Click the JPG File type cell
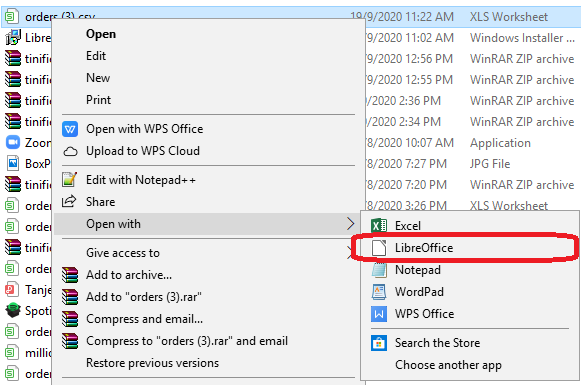The height and width of the screenshot is (386, 581). tap(490, 164)
